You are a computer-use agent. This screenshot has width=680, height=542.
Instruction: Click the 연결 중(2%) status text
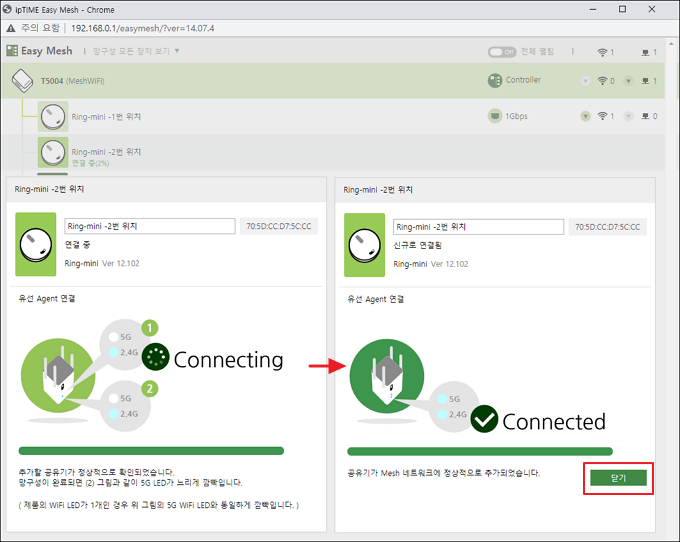coord(90,163)
